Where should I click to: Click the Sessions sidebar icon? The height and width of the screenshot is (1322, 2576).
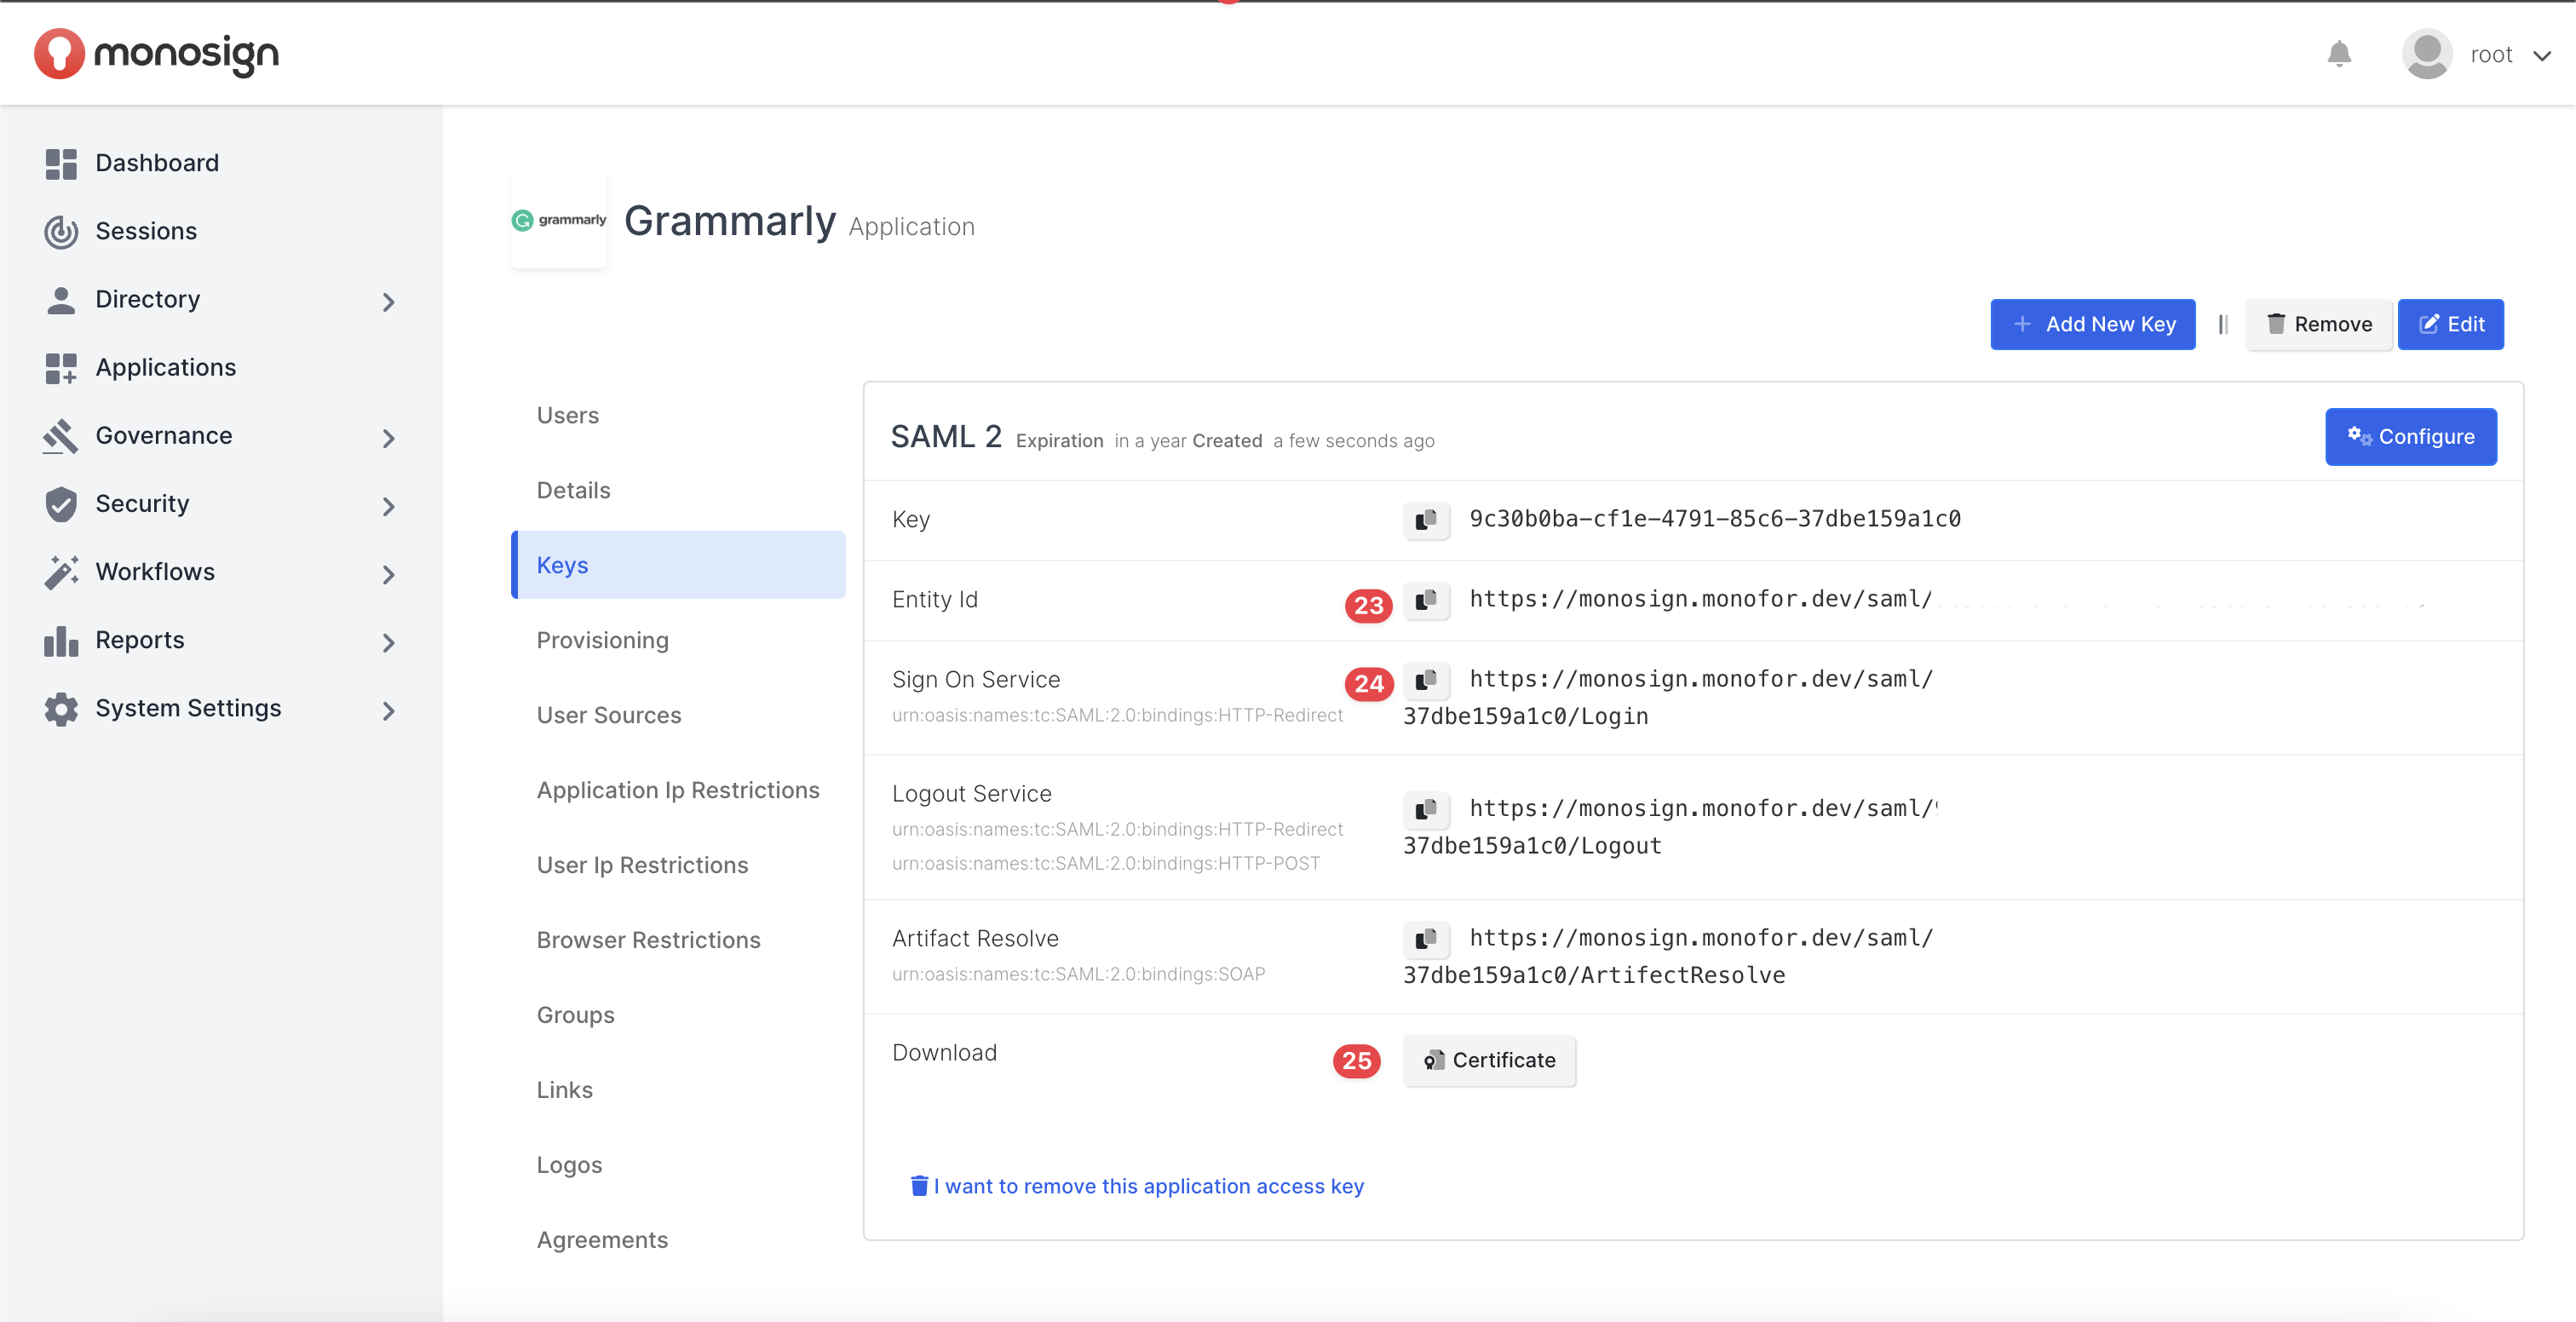pos(61,231)
